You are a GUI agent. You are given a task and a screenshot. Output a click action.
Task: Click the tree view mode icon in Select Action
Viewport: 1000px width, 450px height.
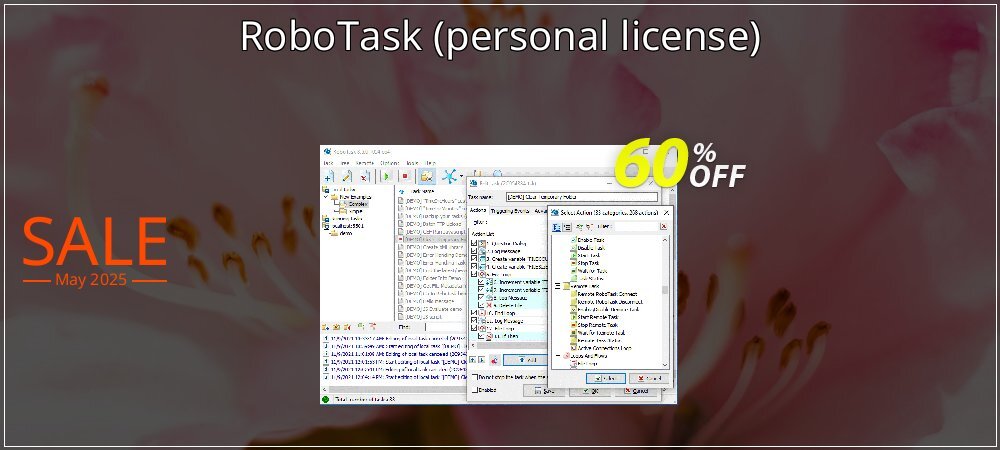tap(556, 227)
